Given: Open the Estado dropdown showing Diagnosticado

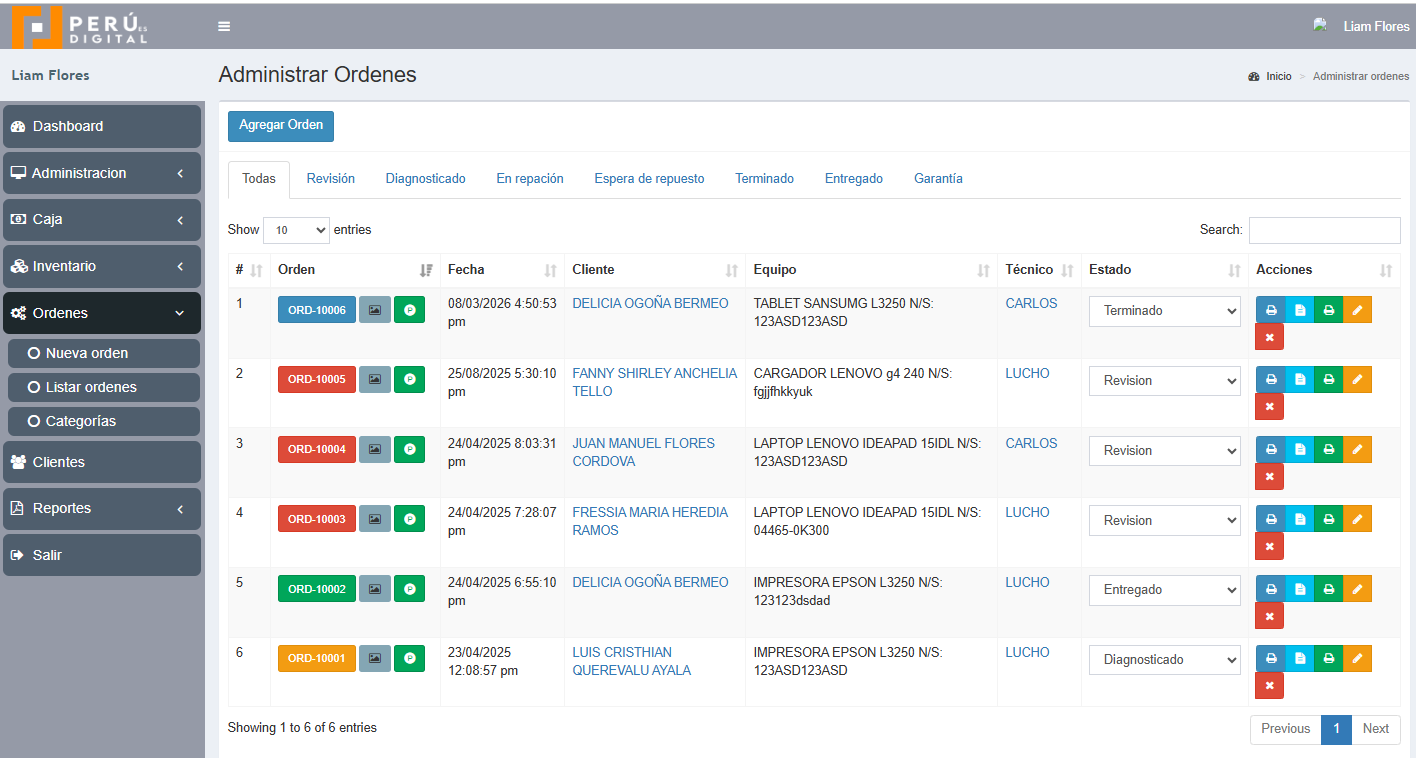Looking at the screenshot, I should coord(1164,660).
